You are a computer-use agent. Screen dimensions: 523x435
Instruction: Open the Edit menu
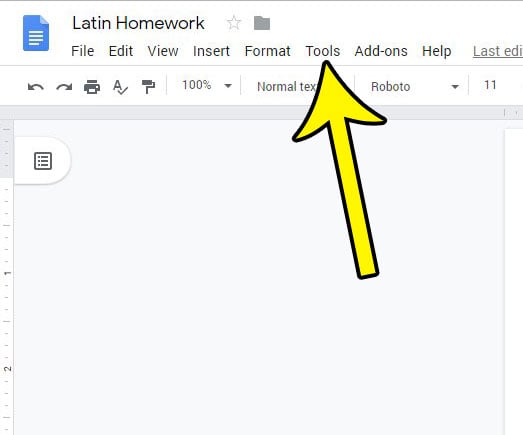click(x=121, y=51)
